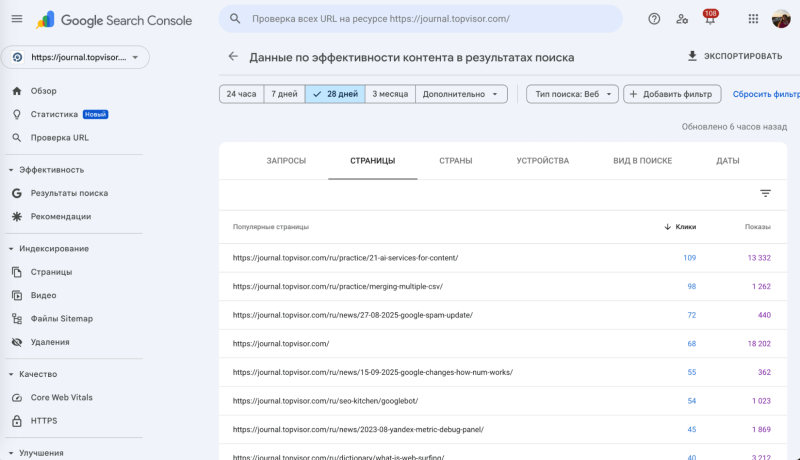Open row for 21-ai-services-for-content URL
Image resolution: width=800 pixels, height=460 pixels.
tap(503, 258)
